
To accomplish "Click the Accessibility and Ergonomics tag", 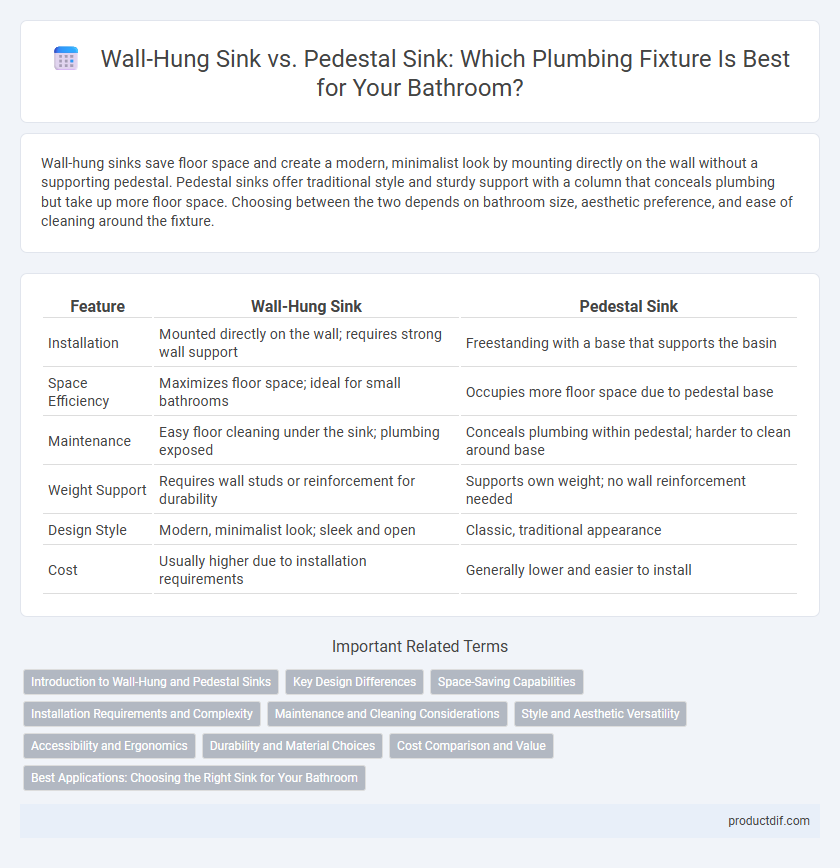I will click(x=109, y=746).
